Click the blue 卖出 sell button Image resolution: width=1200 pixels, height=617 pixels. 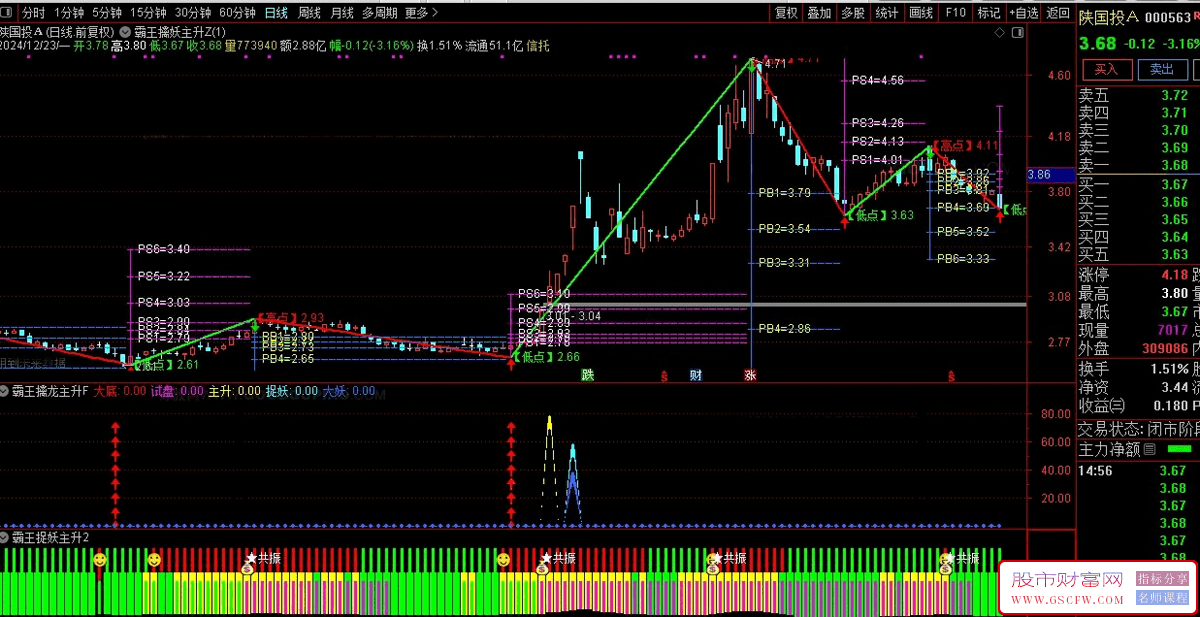click(1162, 69)
